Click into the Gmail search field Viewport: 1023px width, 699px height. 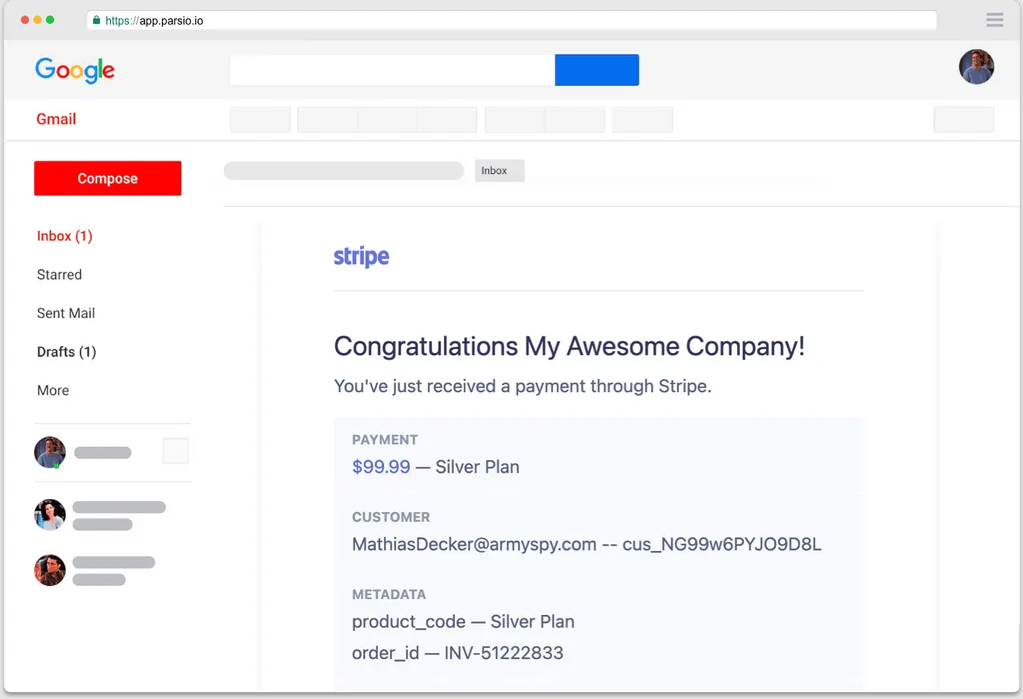coord(390,70)
